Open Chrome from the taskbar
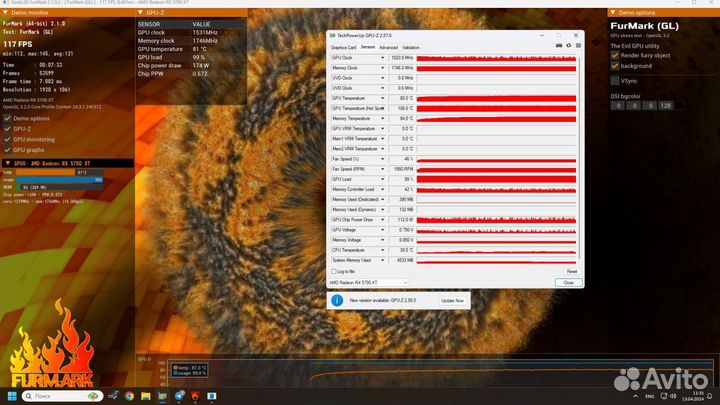Viewport: 720px width, 405px height. pyautogui.click(x=129, y=396)
